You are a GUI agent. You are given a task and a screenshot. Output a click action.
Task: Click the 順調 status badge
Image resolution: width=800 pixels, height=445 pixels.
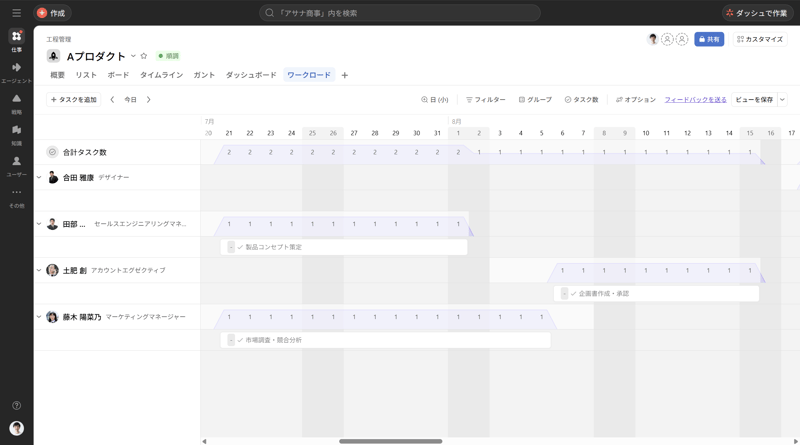click(x=168, y=56)
